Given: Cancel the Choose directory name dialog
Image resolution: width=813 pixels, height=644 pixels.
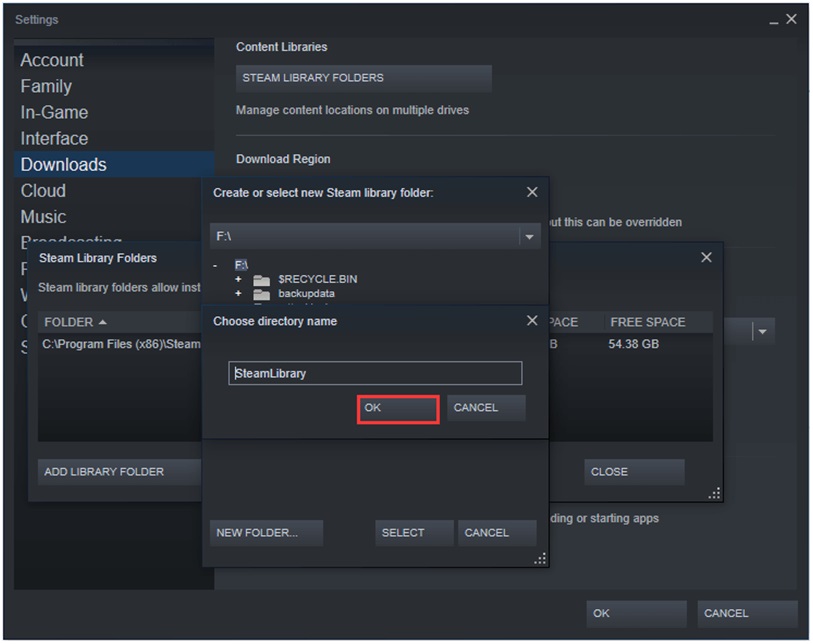Looking at the screenshot, I should click(x=484, y=408).
